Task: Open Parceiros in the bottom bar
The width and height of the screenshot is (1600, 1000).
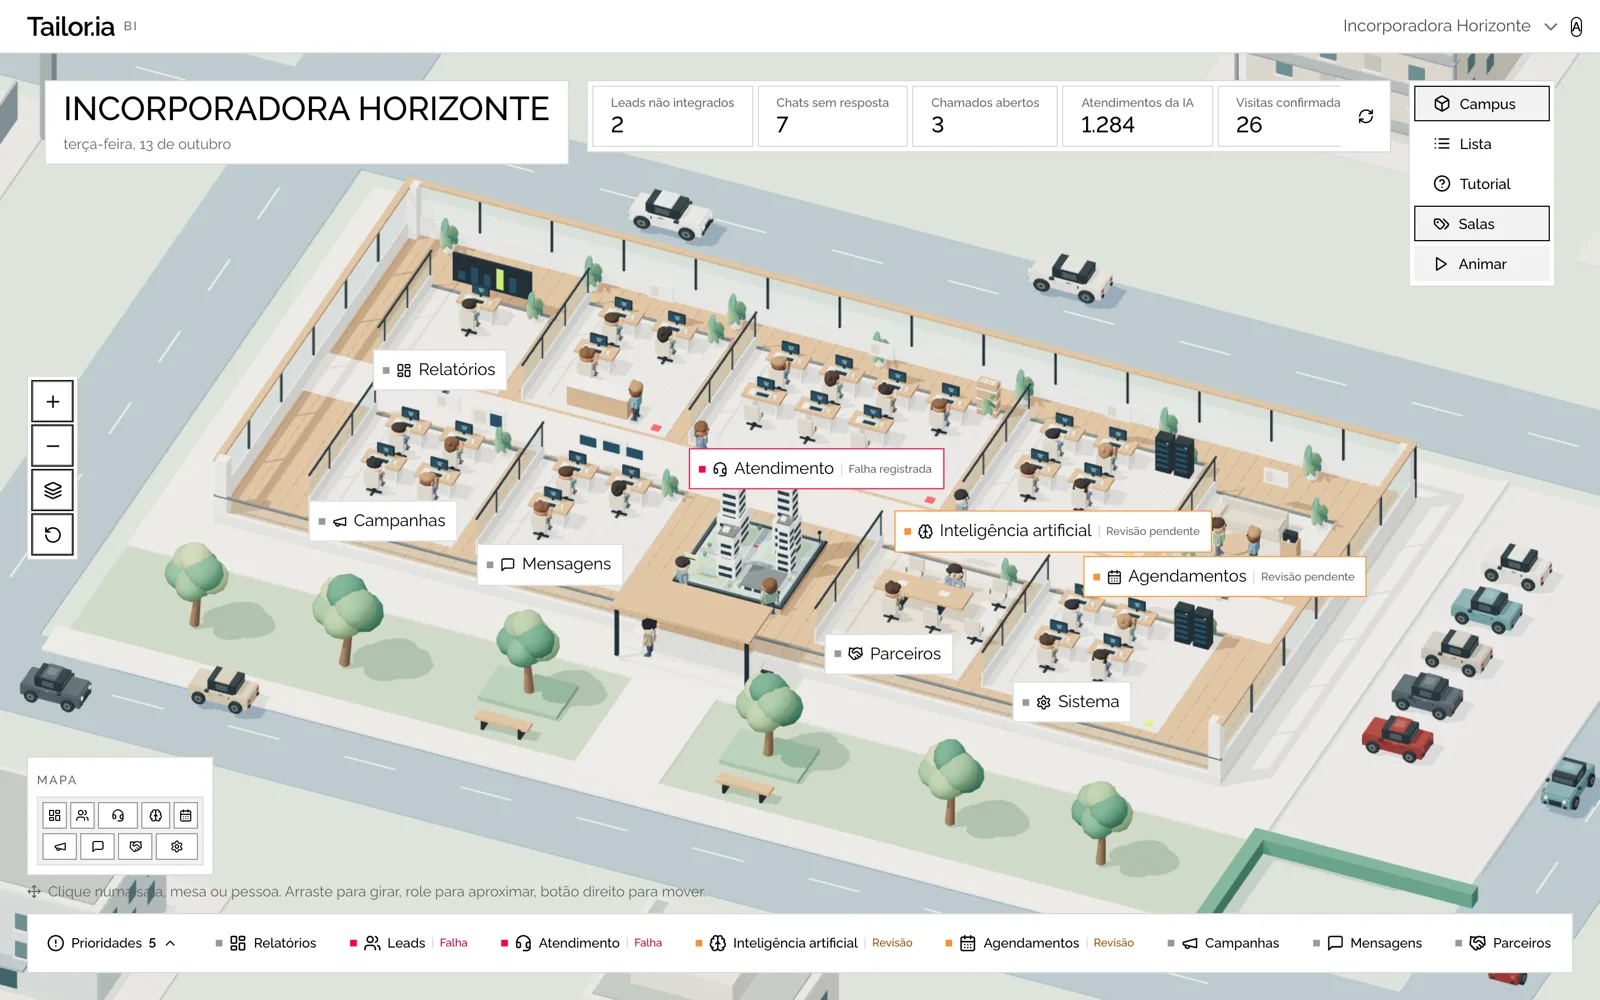Action: [1503, 943]
